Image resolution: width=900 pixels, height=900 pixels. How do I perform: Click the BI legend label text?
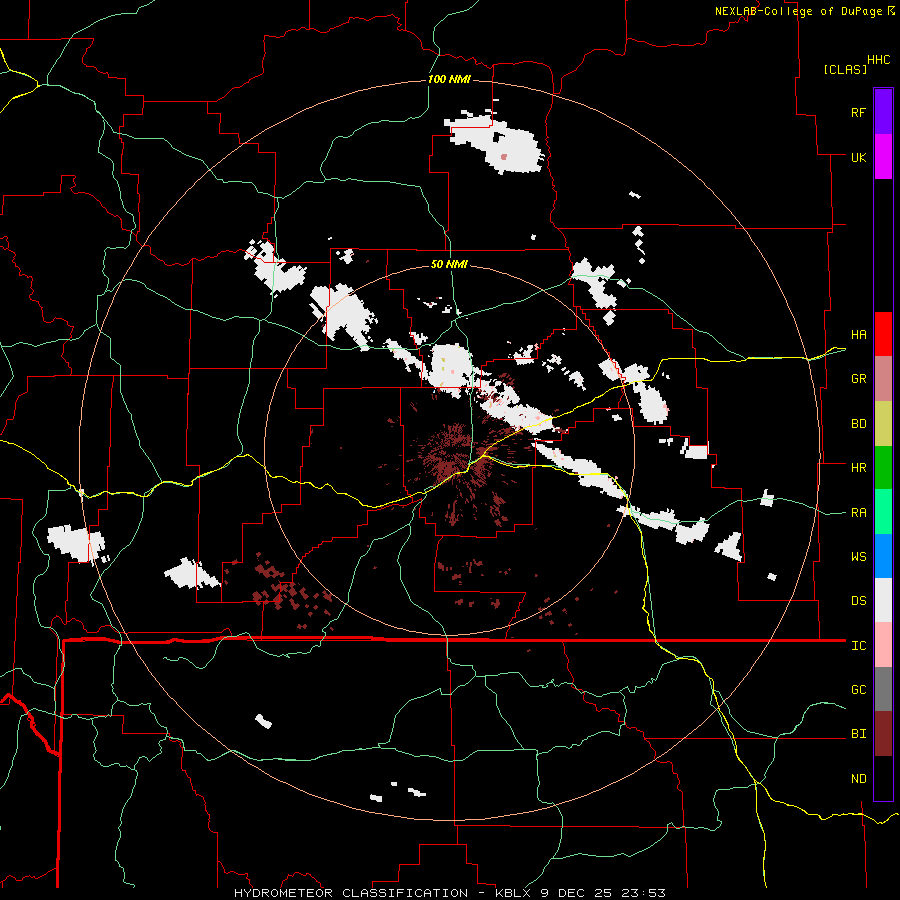[x=858, y=734]
